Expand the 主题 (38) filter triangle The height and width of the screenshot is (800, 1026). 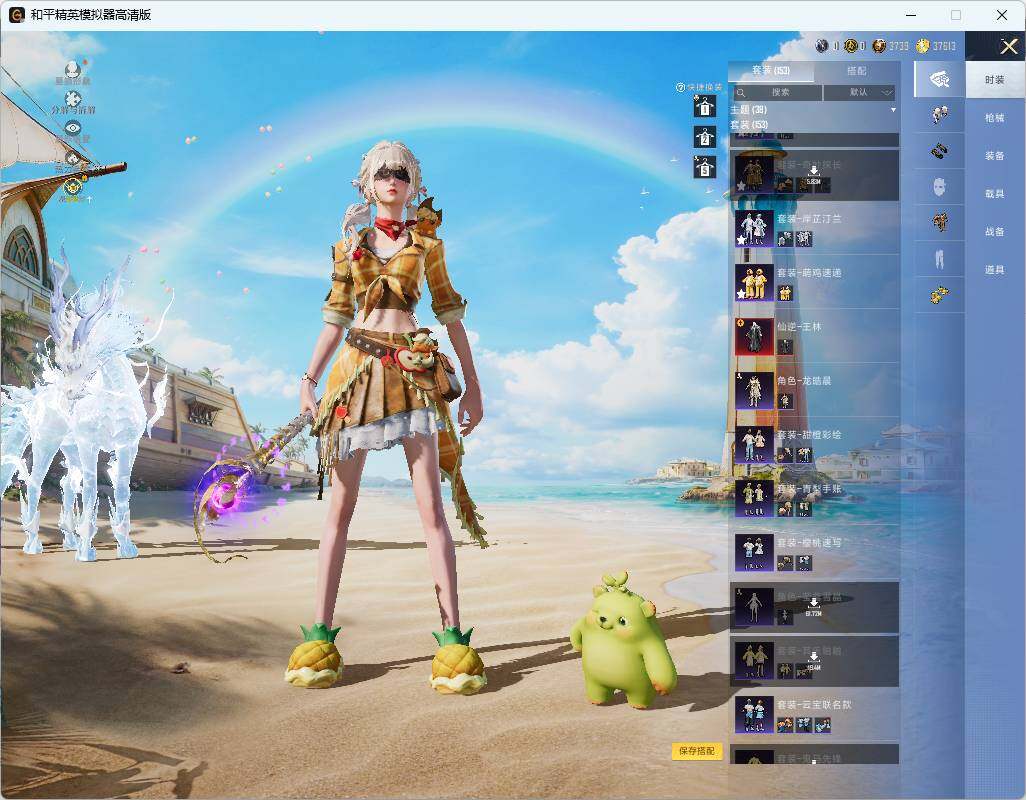pyautogui.click(x=893, y=110)
